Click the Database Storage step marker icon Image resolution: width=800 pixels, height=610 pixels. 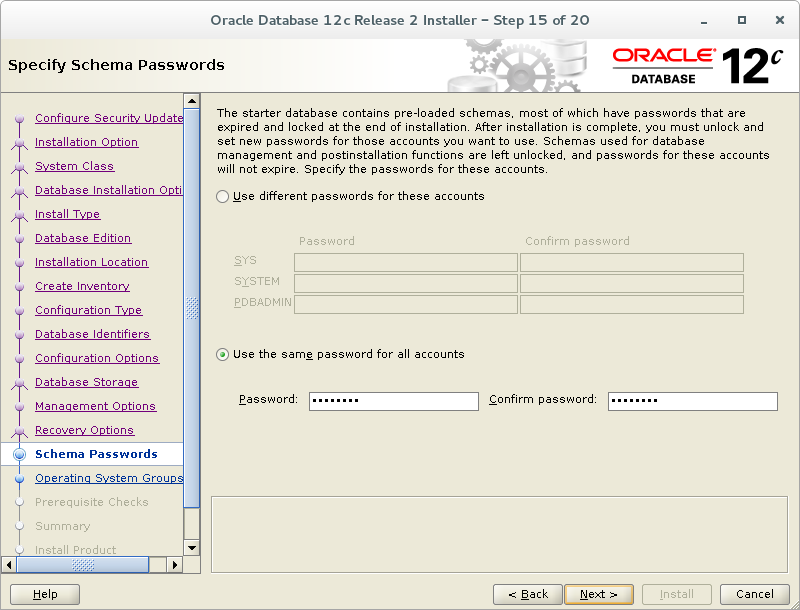(19, 384)
